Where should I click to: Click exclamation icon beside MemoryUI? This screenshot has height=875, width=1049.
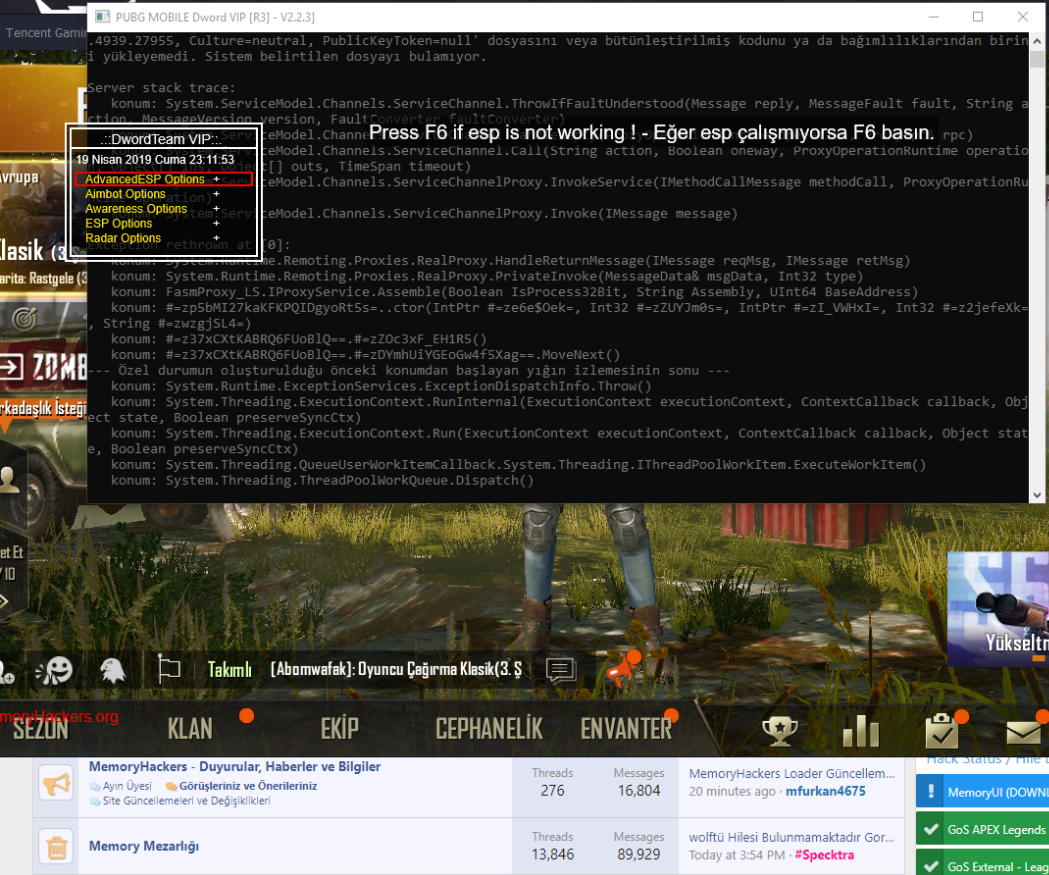[931, 792]
